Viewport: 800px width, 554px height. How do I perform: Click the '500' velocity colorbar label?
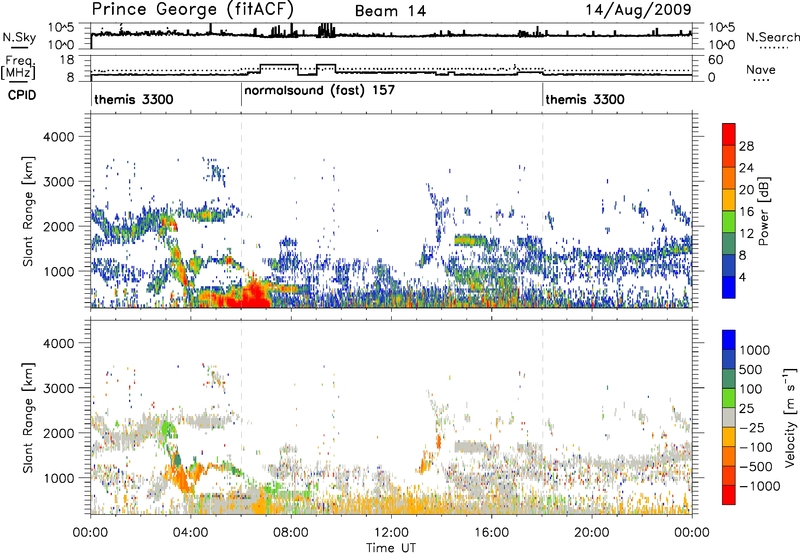[x=751, y=370]
